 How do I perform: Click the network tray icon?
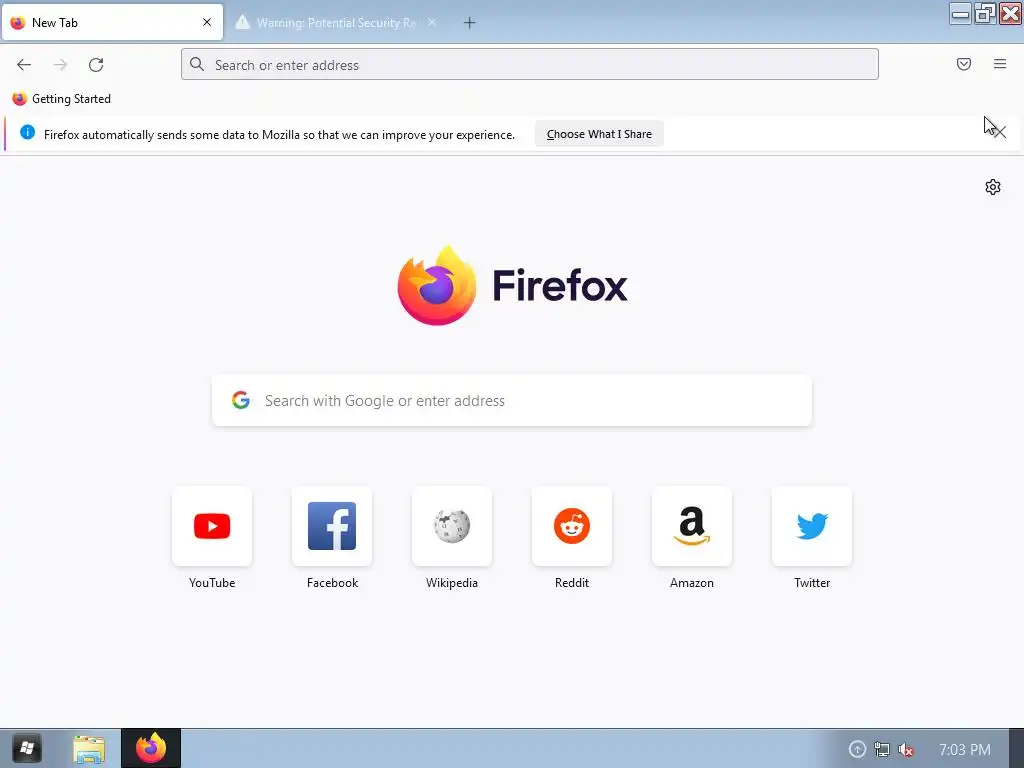point(882,750)
